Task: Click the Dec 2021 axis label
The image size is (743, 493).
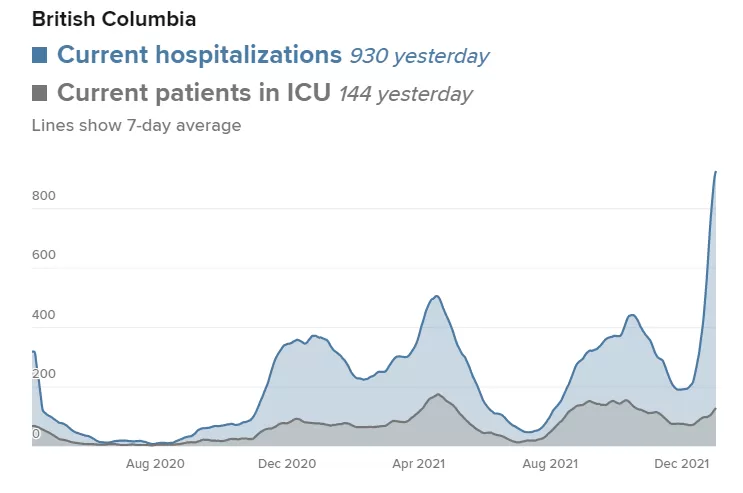Action: pos(681,464)
